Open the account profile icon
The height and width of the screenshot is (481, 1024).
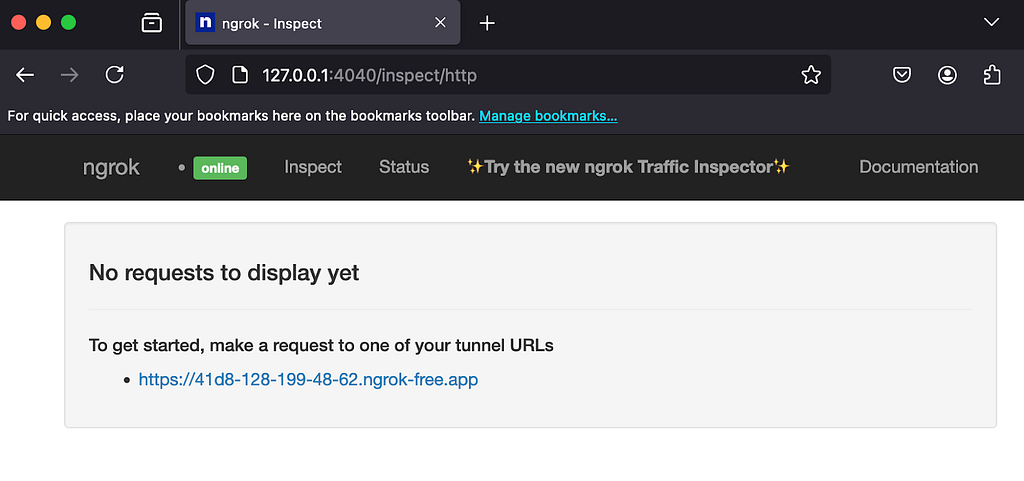(x=947, y=75)
